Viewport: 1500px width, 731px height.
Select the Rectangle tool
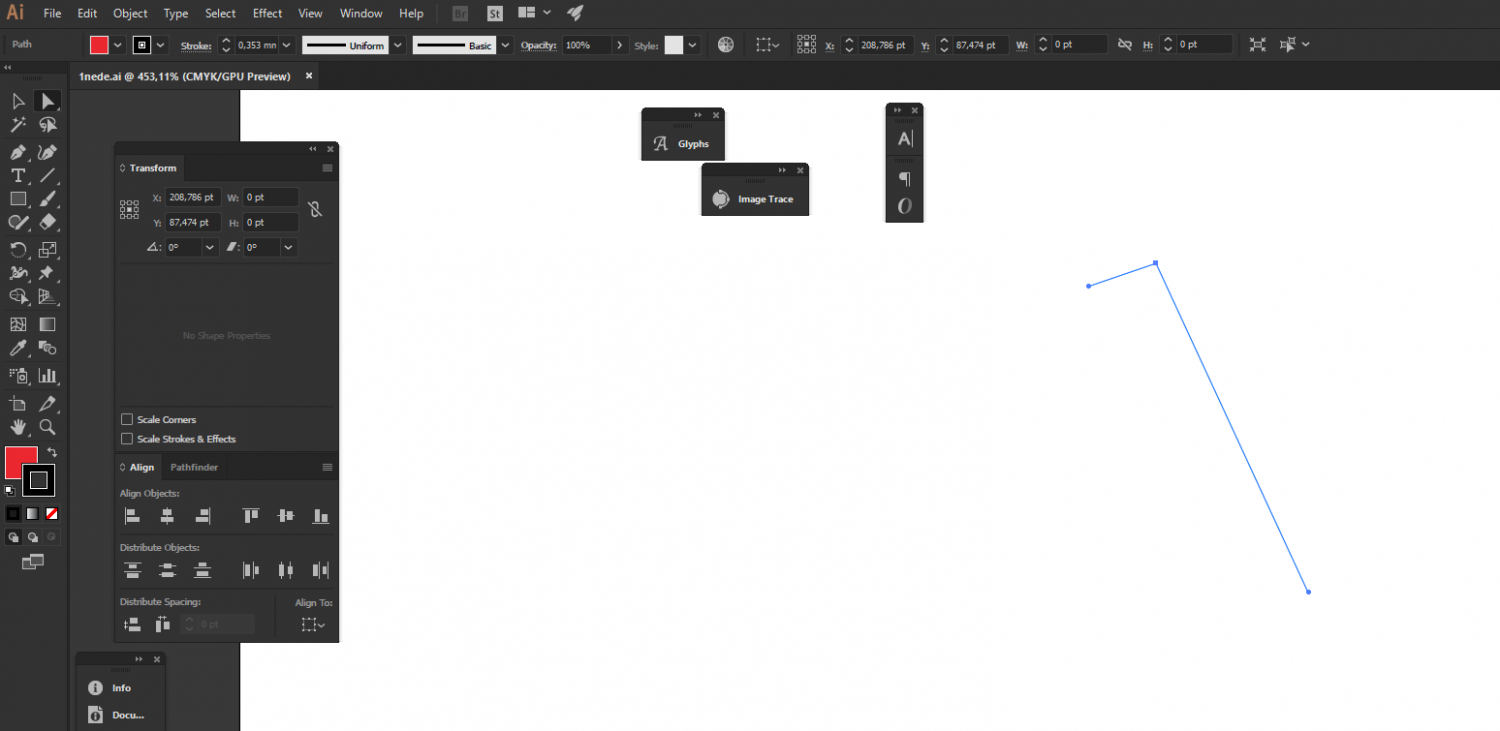[18, 199]
